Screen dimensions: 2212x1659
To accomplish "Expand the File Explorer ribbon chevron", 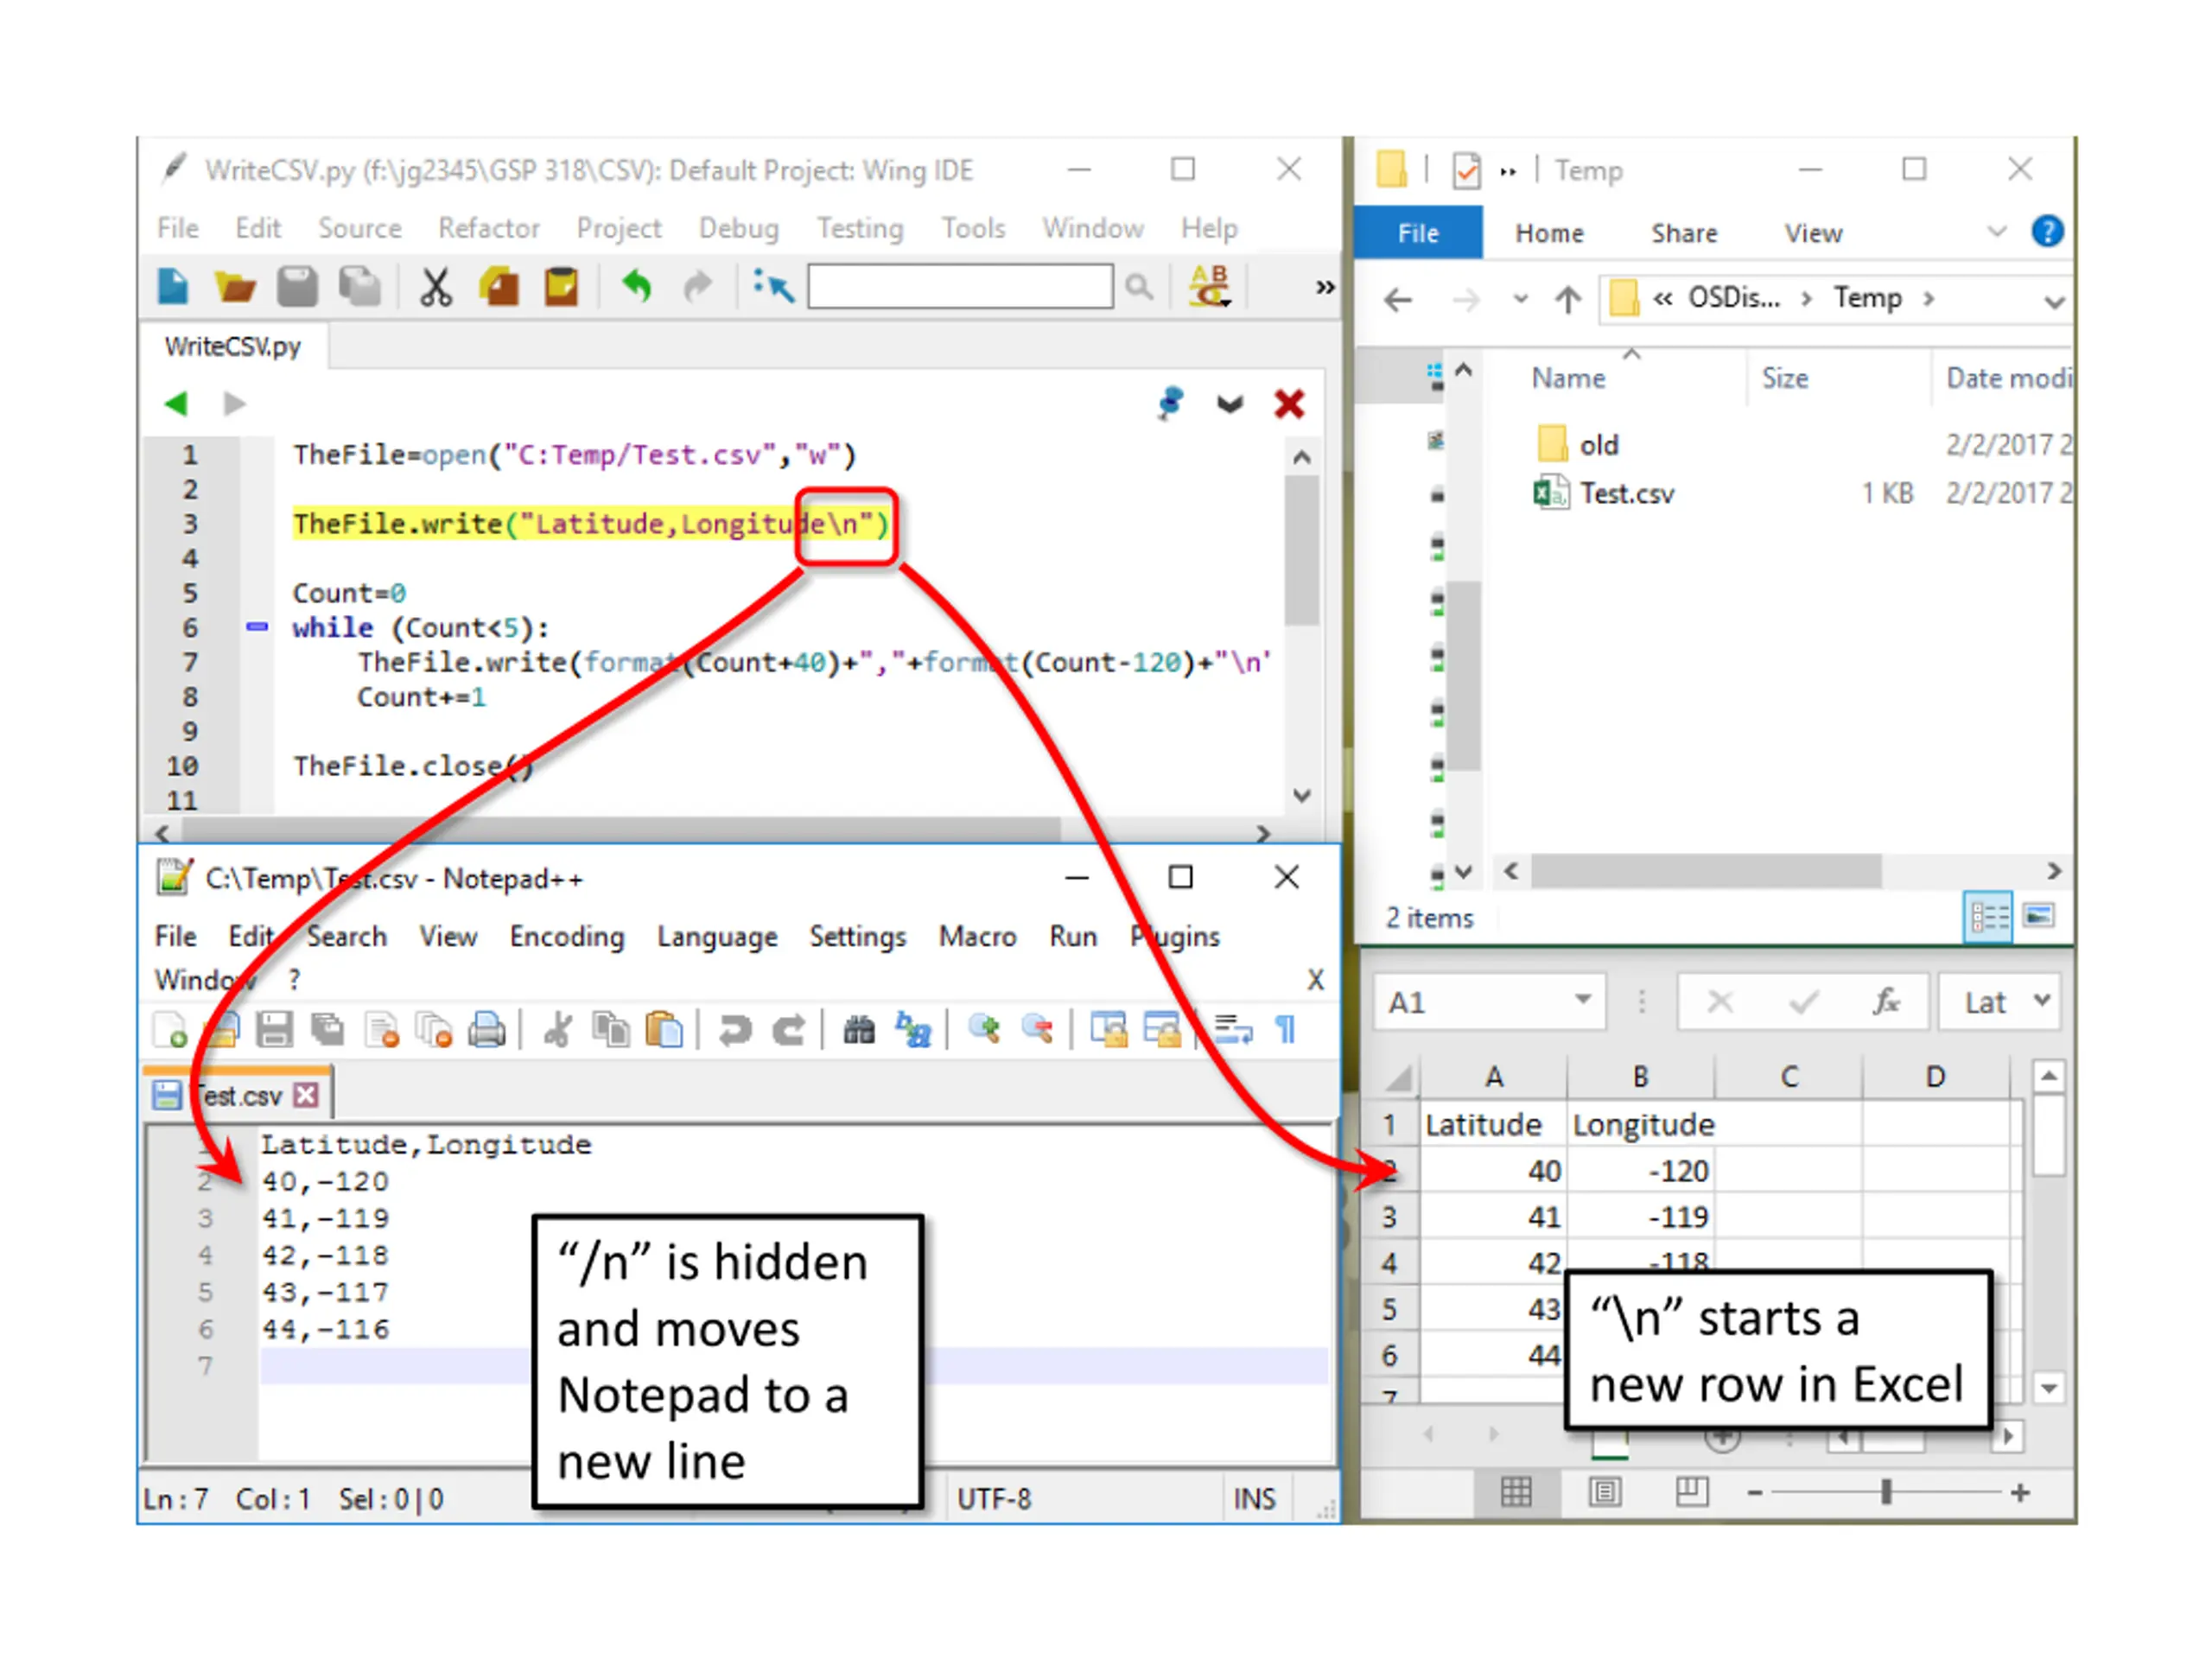I will pos(1997,232).
